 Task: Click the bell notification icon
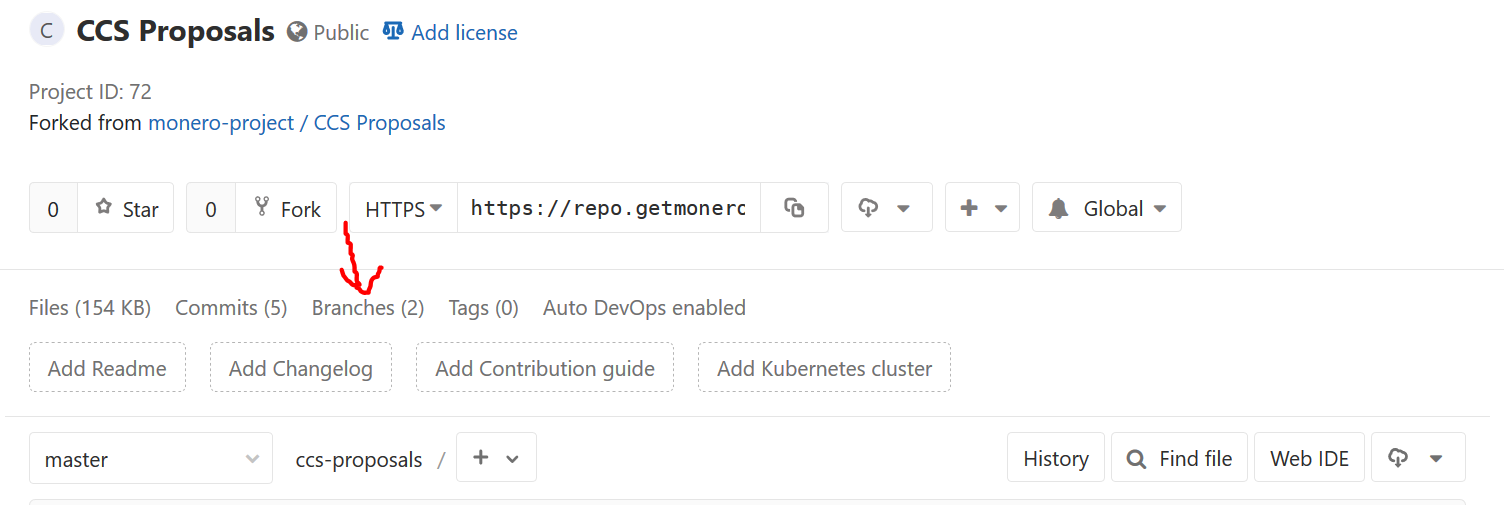tap(1058, 208)
